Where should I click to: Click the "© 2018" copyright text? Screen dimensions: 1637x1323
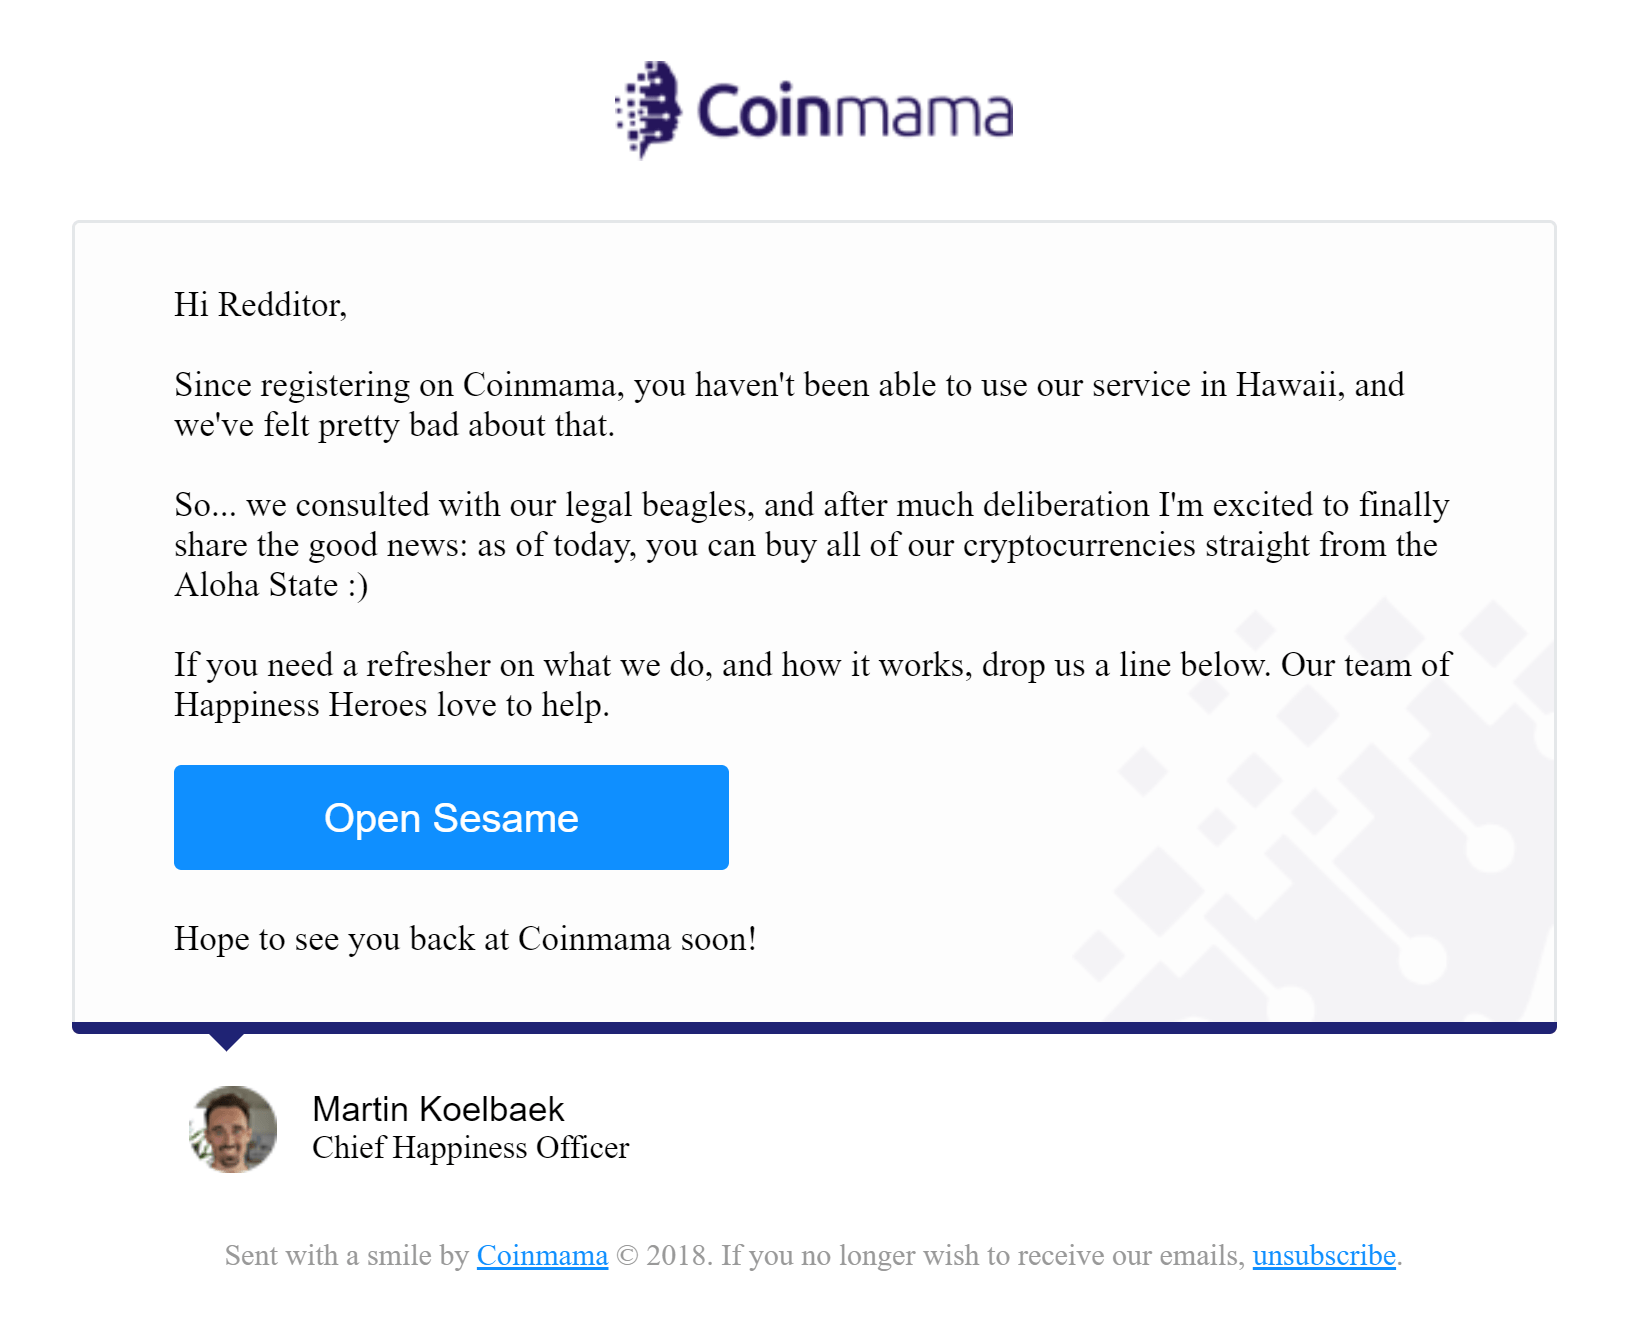coord(663,1255)
